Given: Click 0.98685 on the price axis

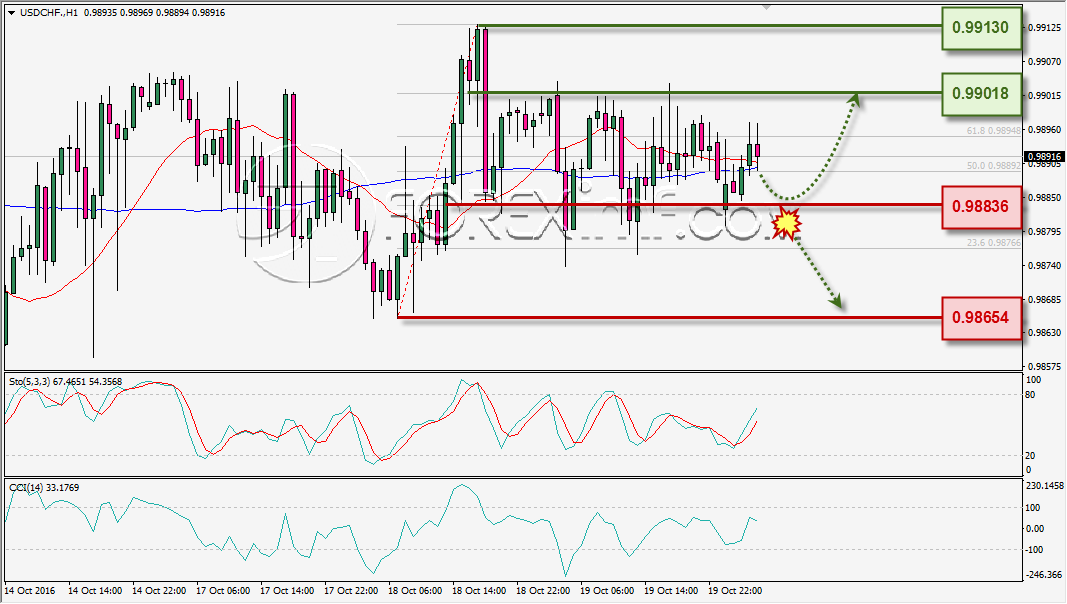Looking at the screenshot, I should pyautogui.click(x=1043, y=299).
